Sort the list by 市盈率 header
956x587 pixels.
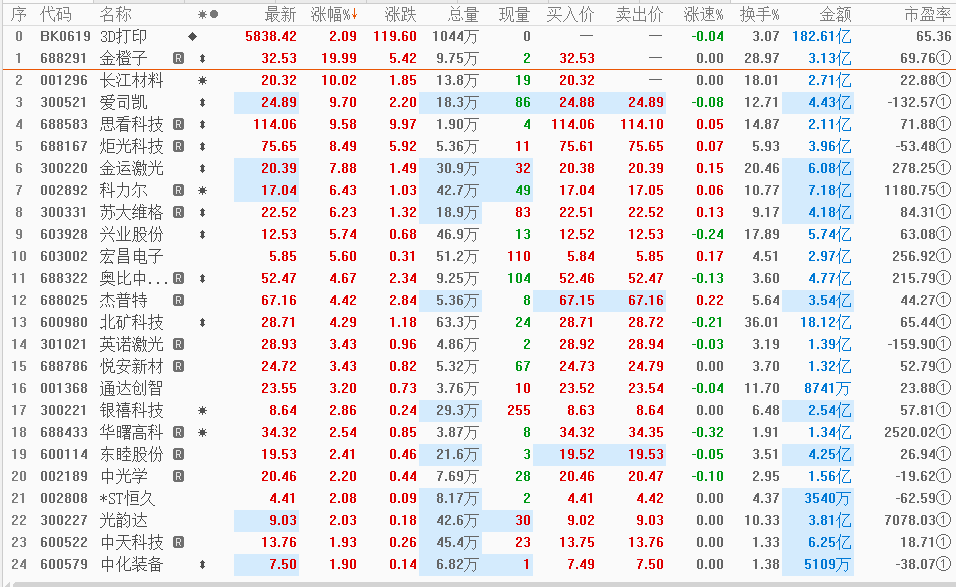[927, 14]
